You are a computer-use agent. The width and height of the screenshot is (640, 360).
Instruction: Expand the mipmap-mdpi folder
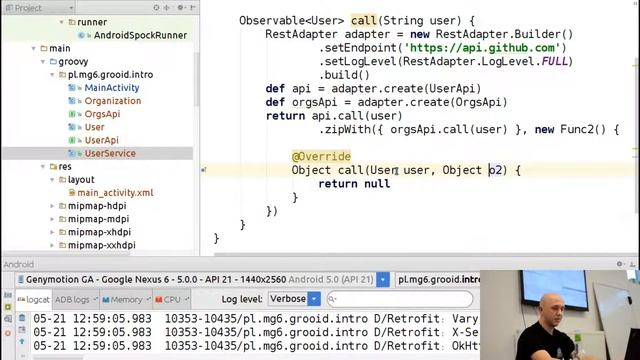point(52,219)
